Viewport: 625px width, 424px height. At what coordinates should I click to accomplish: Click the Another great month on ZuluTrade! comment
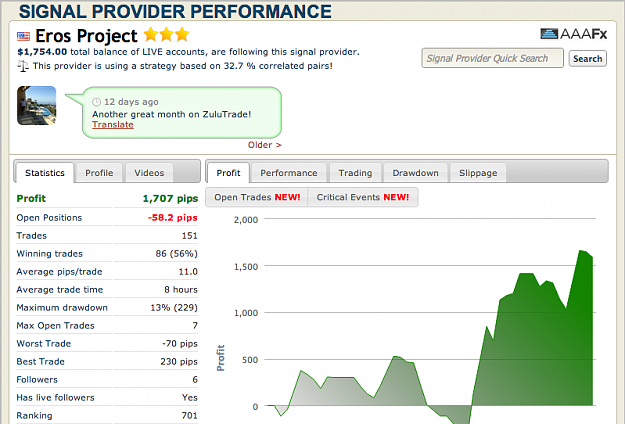[x=171, y=114]
